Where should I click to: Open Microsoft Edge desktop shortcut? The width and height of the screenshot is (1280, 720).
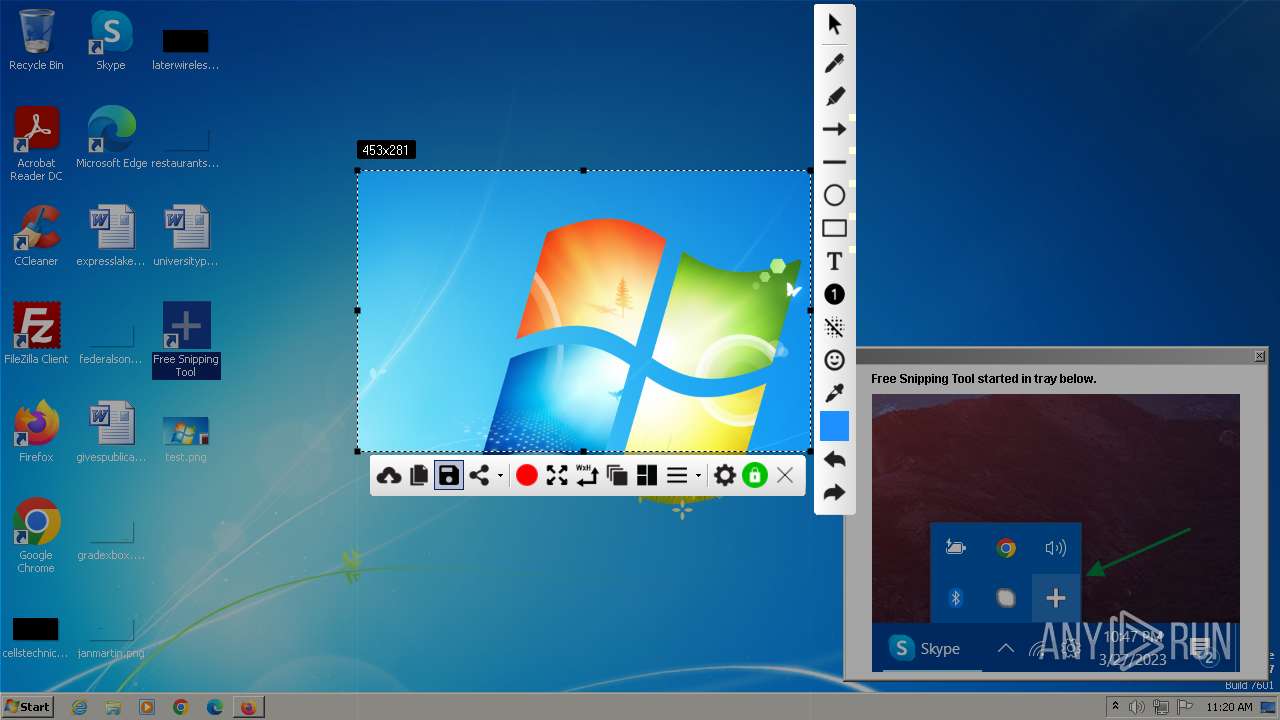tap(111, 138)
